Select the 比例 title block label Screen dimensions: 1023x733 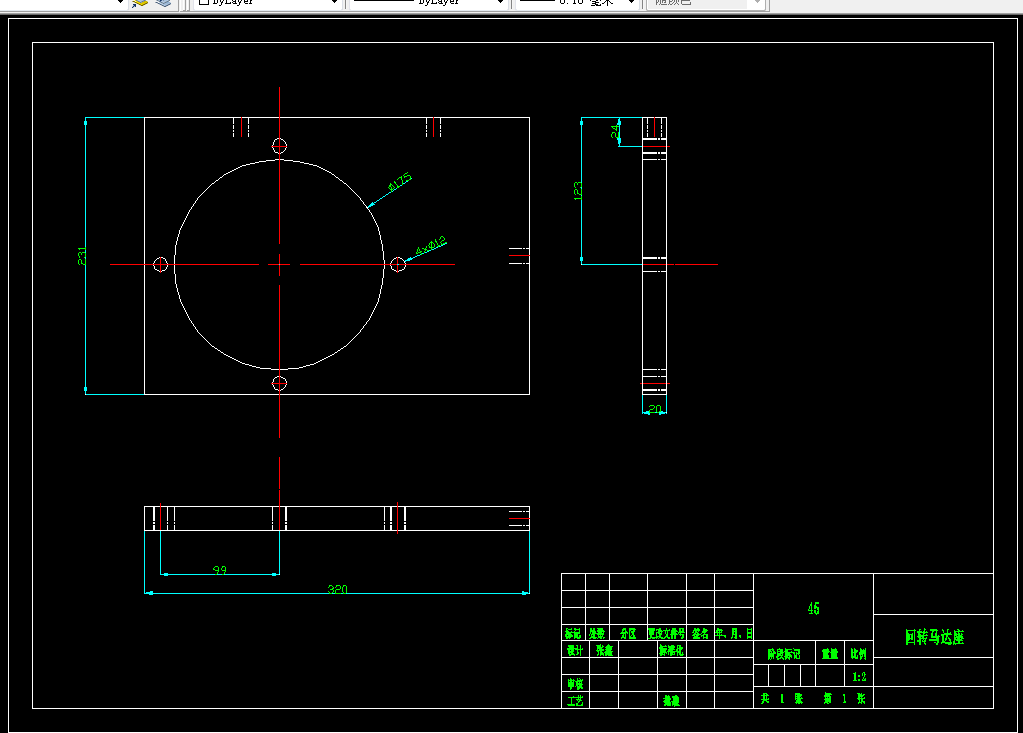coord(859,654)
